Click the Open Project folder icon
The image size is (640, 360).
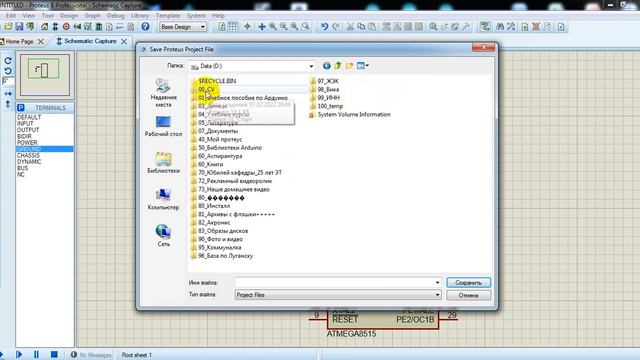(8, 27)
